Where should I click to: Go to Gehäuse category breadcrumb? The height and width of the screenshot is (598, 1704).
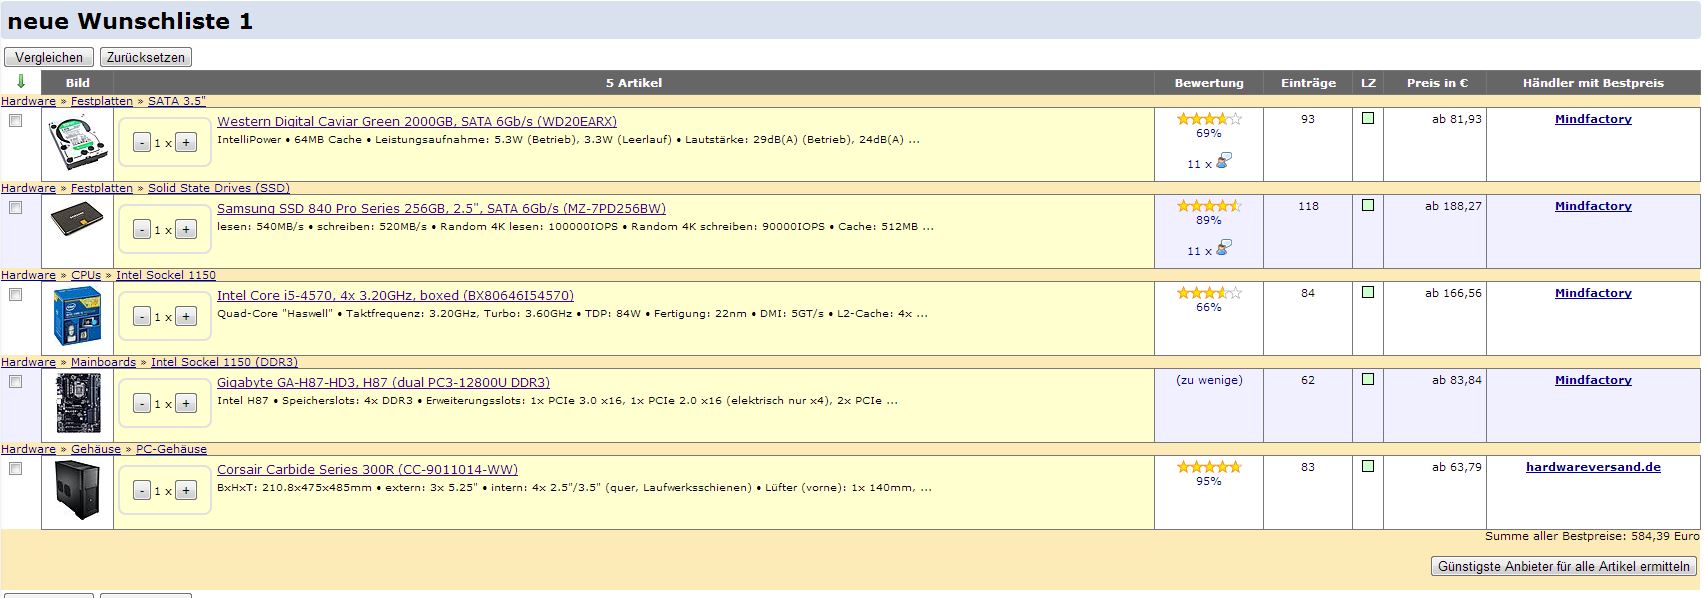tap(96, 449)
